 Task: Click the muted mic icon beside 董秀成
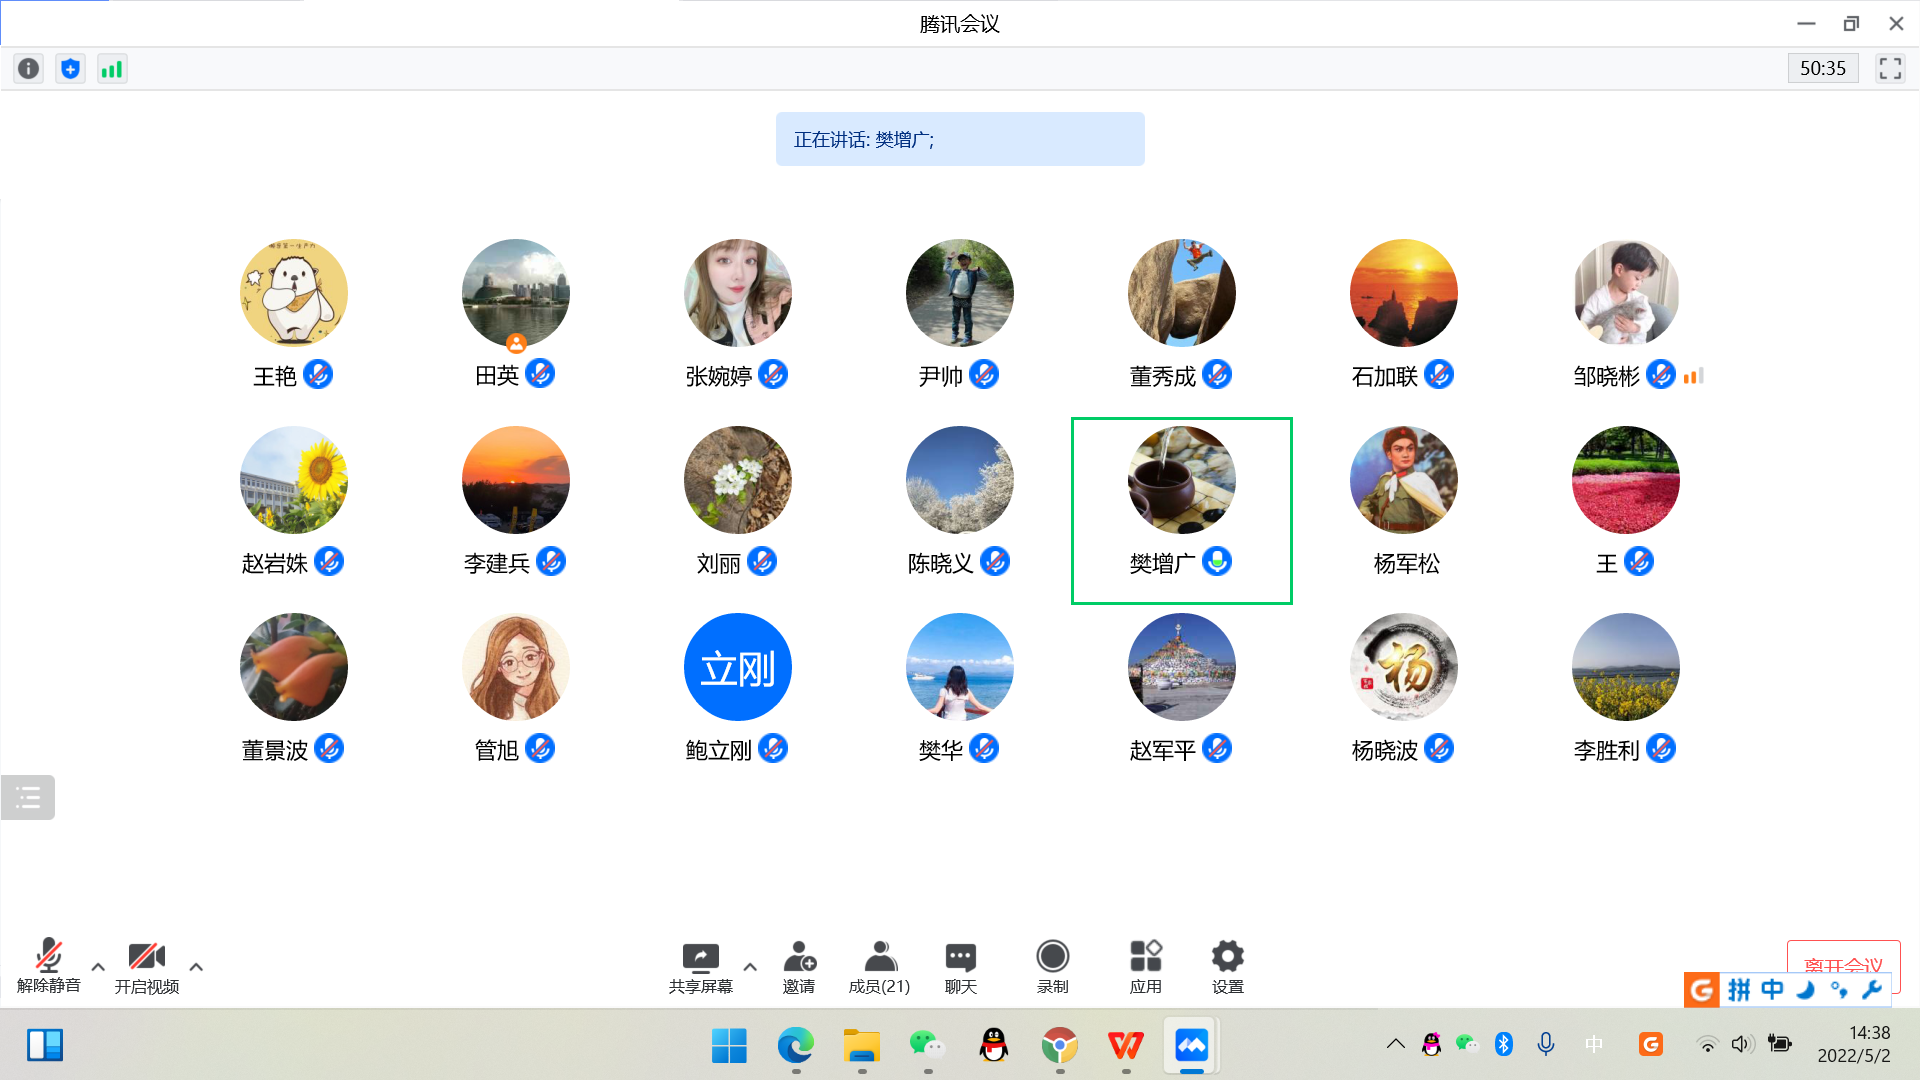1217,375
